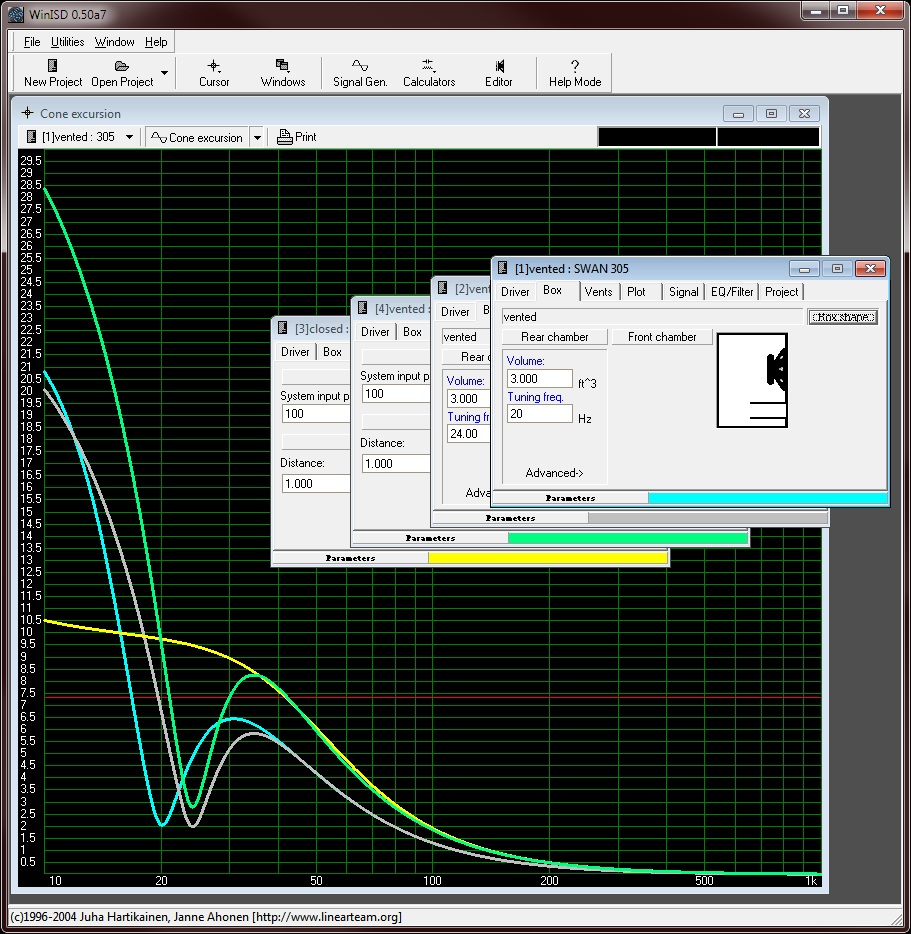The image size is (911, 934).
Task: Click the Open Project folder icon
Action: click(x=122, y=66)
